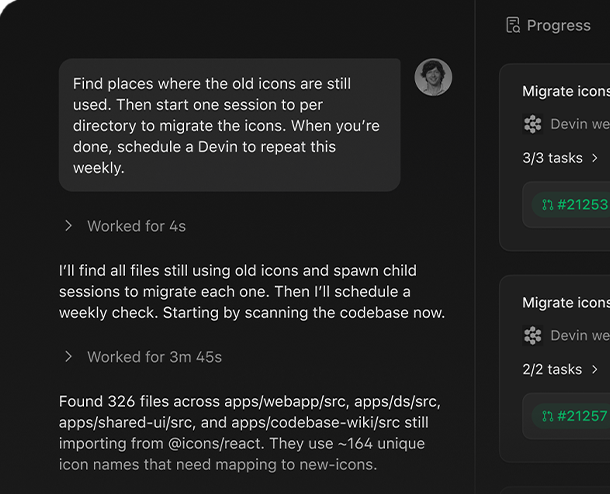Click the user avatar photo
610x494 pixels.
click(x=433, y=77)
